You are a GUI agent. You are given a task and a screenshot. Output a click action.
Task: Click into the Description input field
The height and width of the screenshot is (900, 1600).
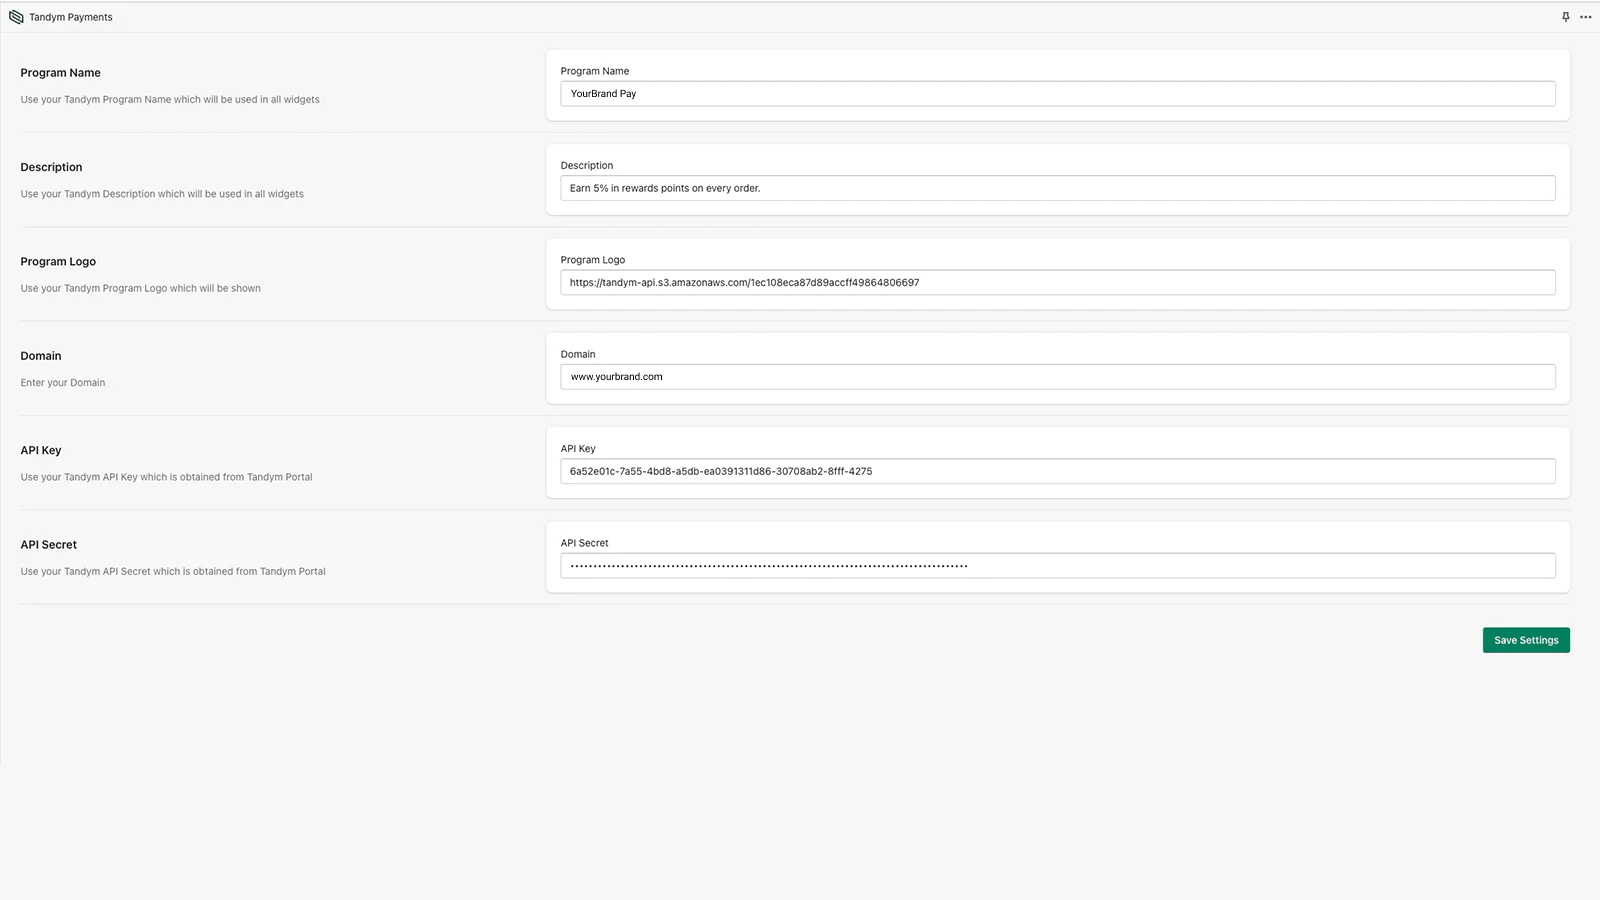coord(1058,188)
